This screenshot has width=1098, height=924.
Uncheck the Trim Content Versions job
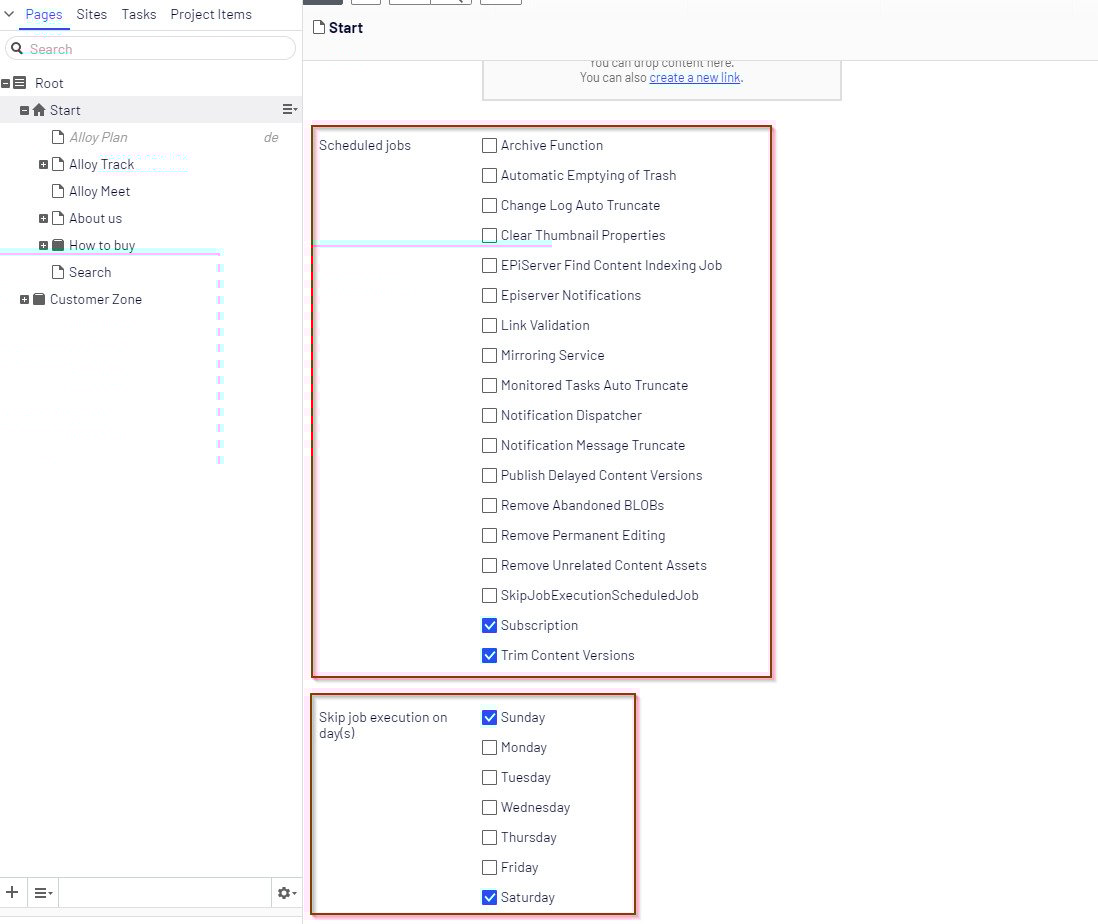[489, 655]
